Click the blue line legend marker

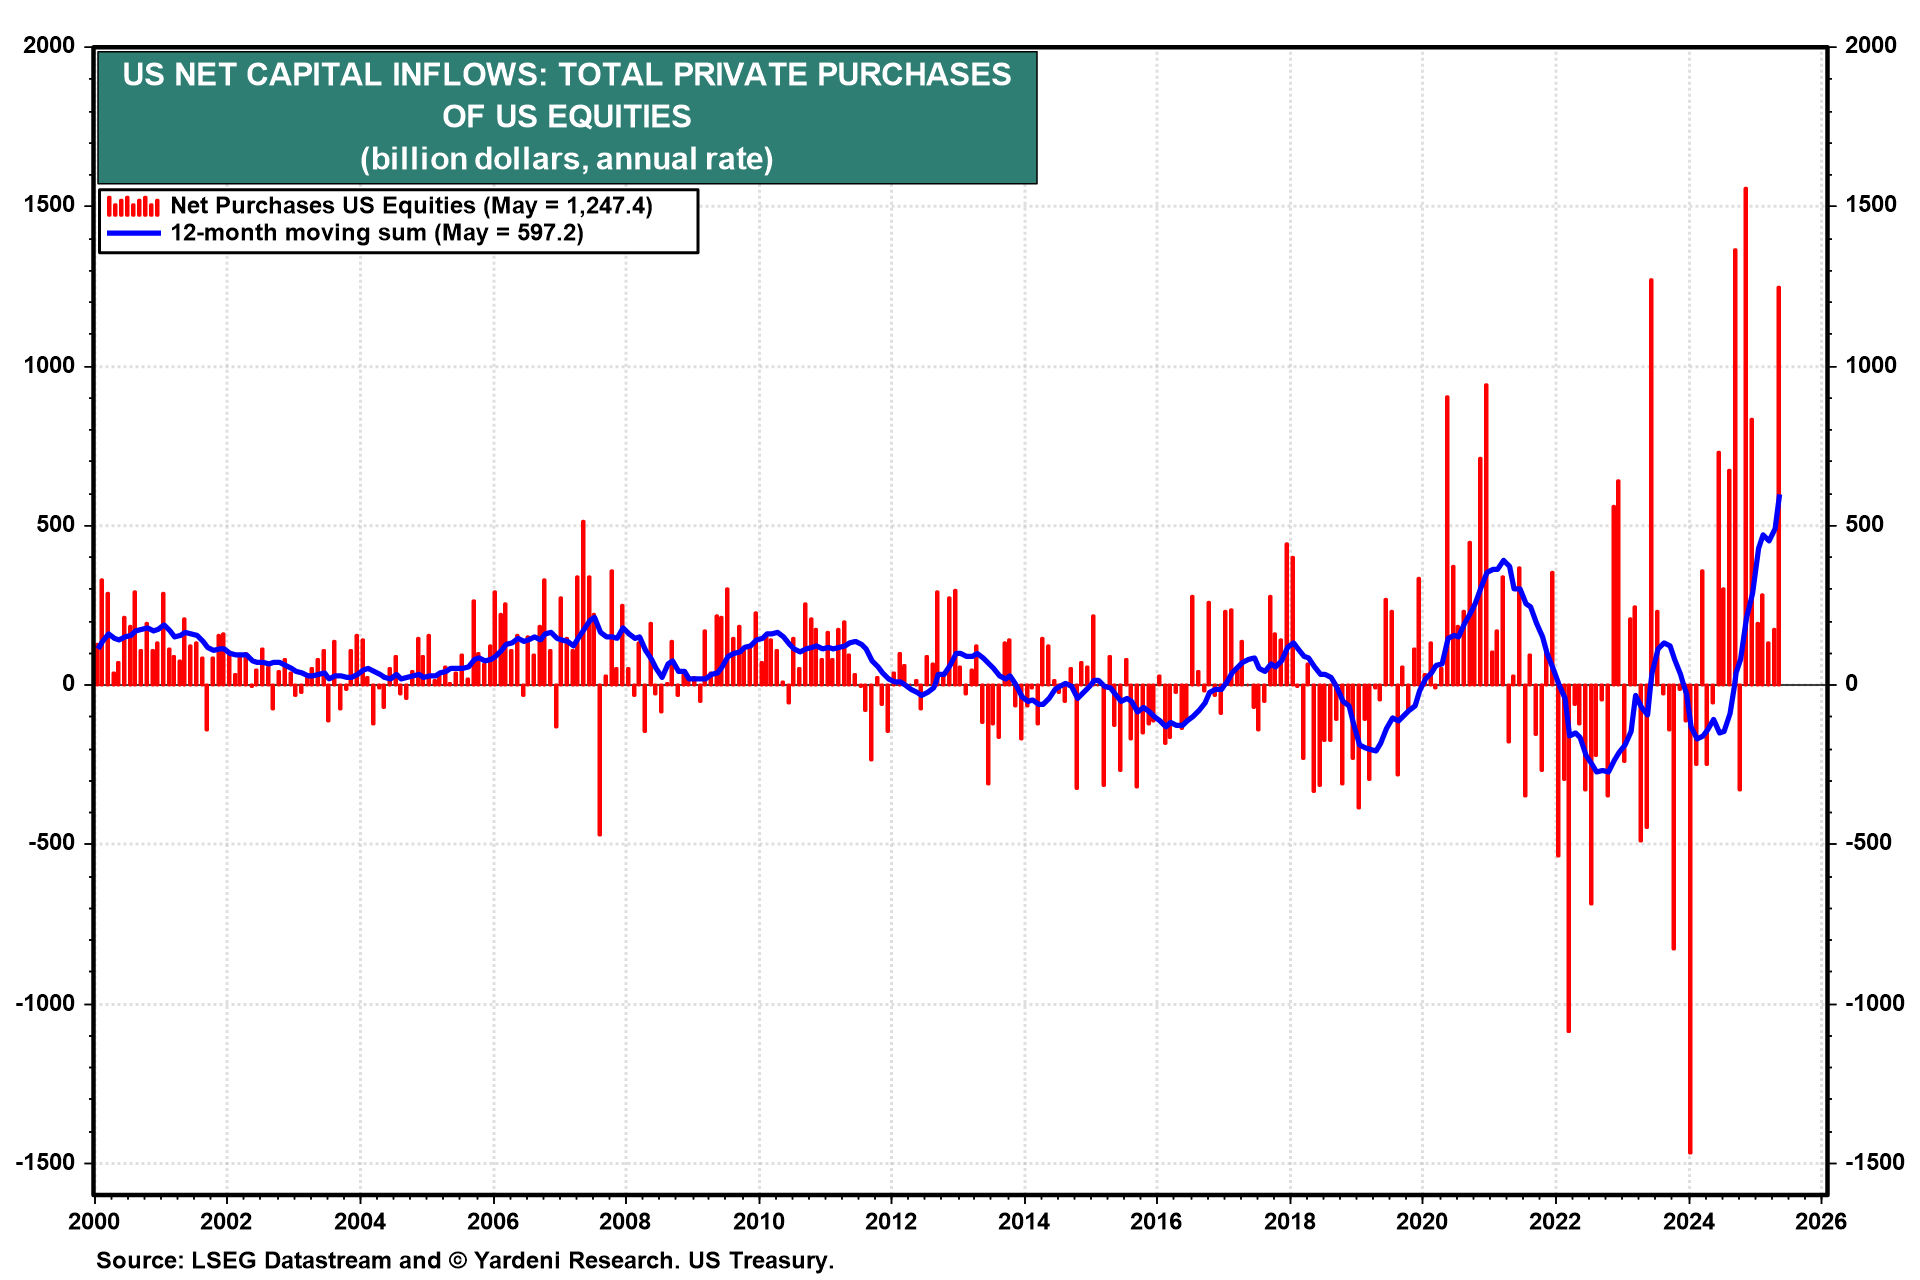point(133,233)
